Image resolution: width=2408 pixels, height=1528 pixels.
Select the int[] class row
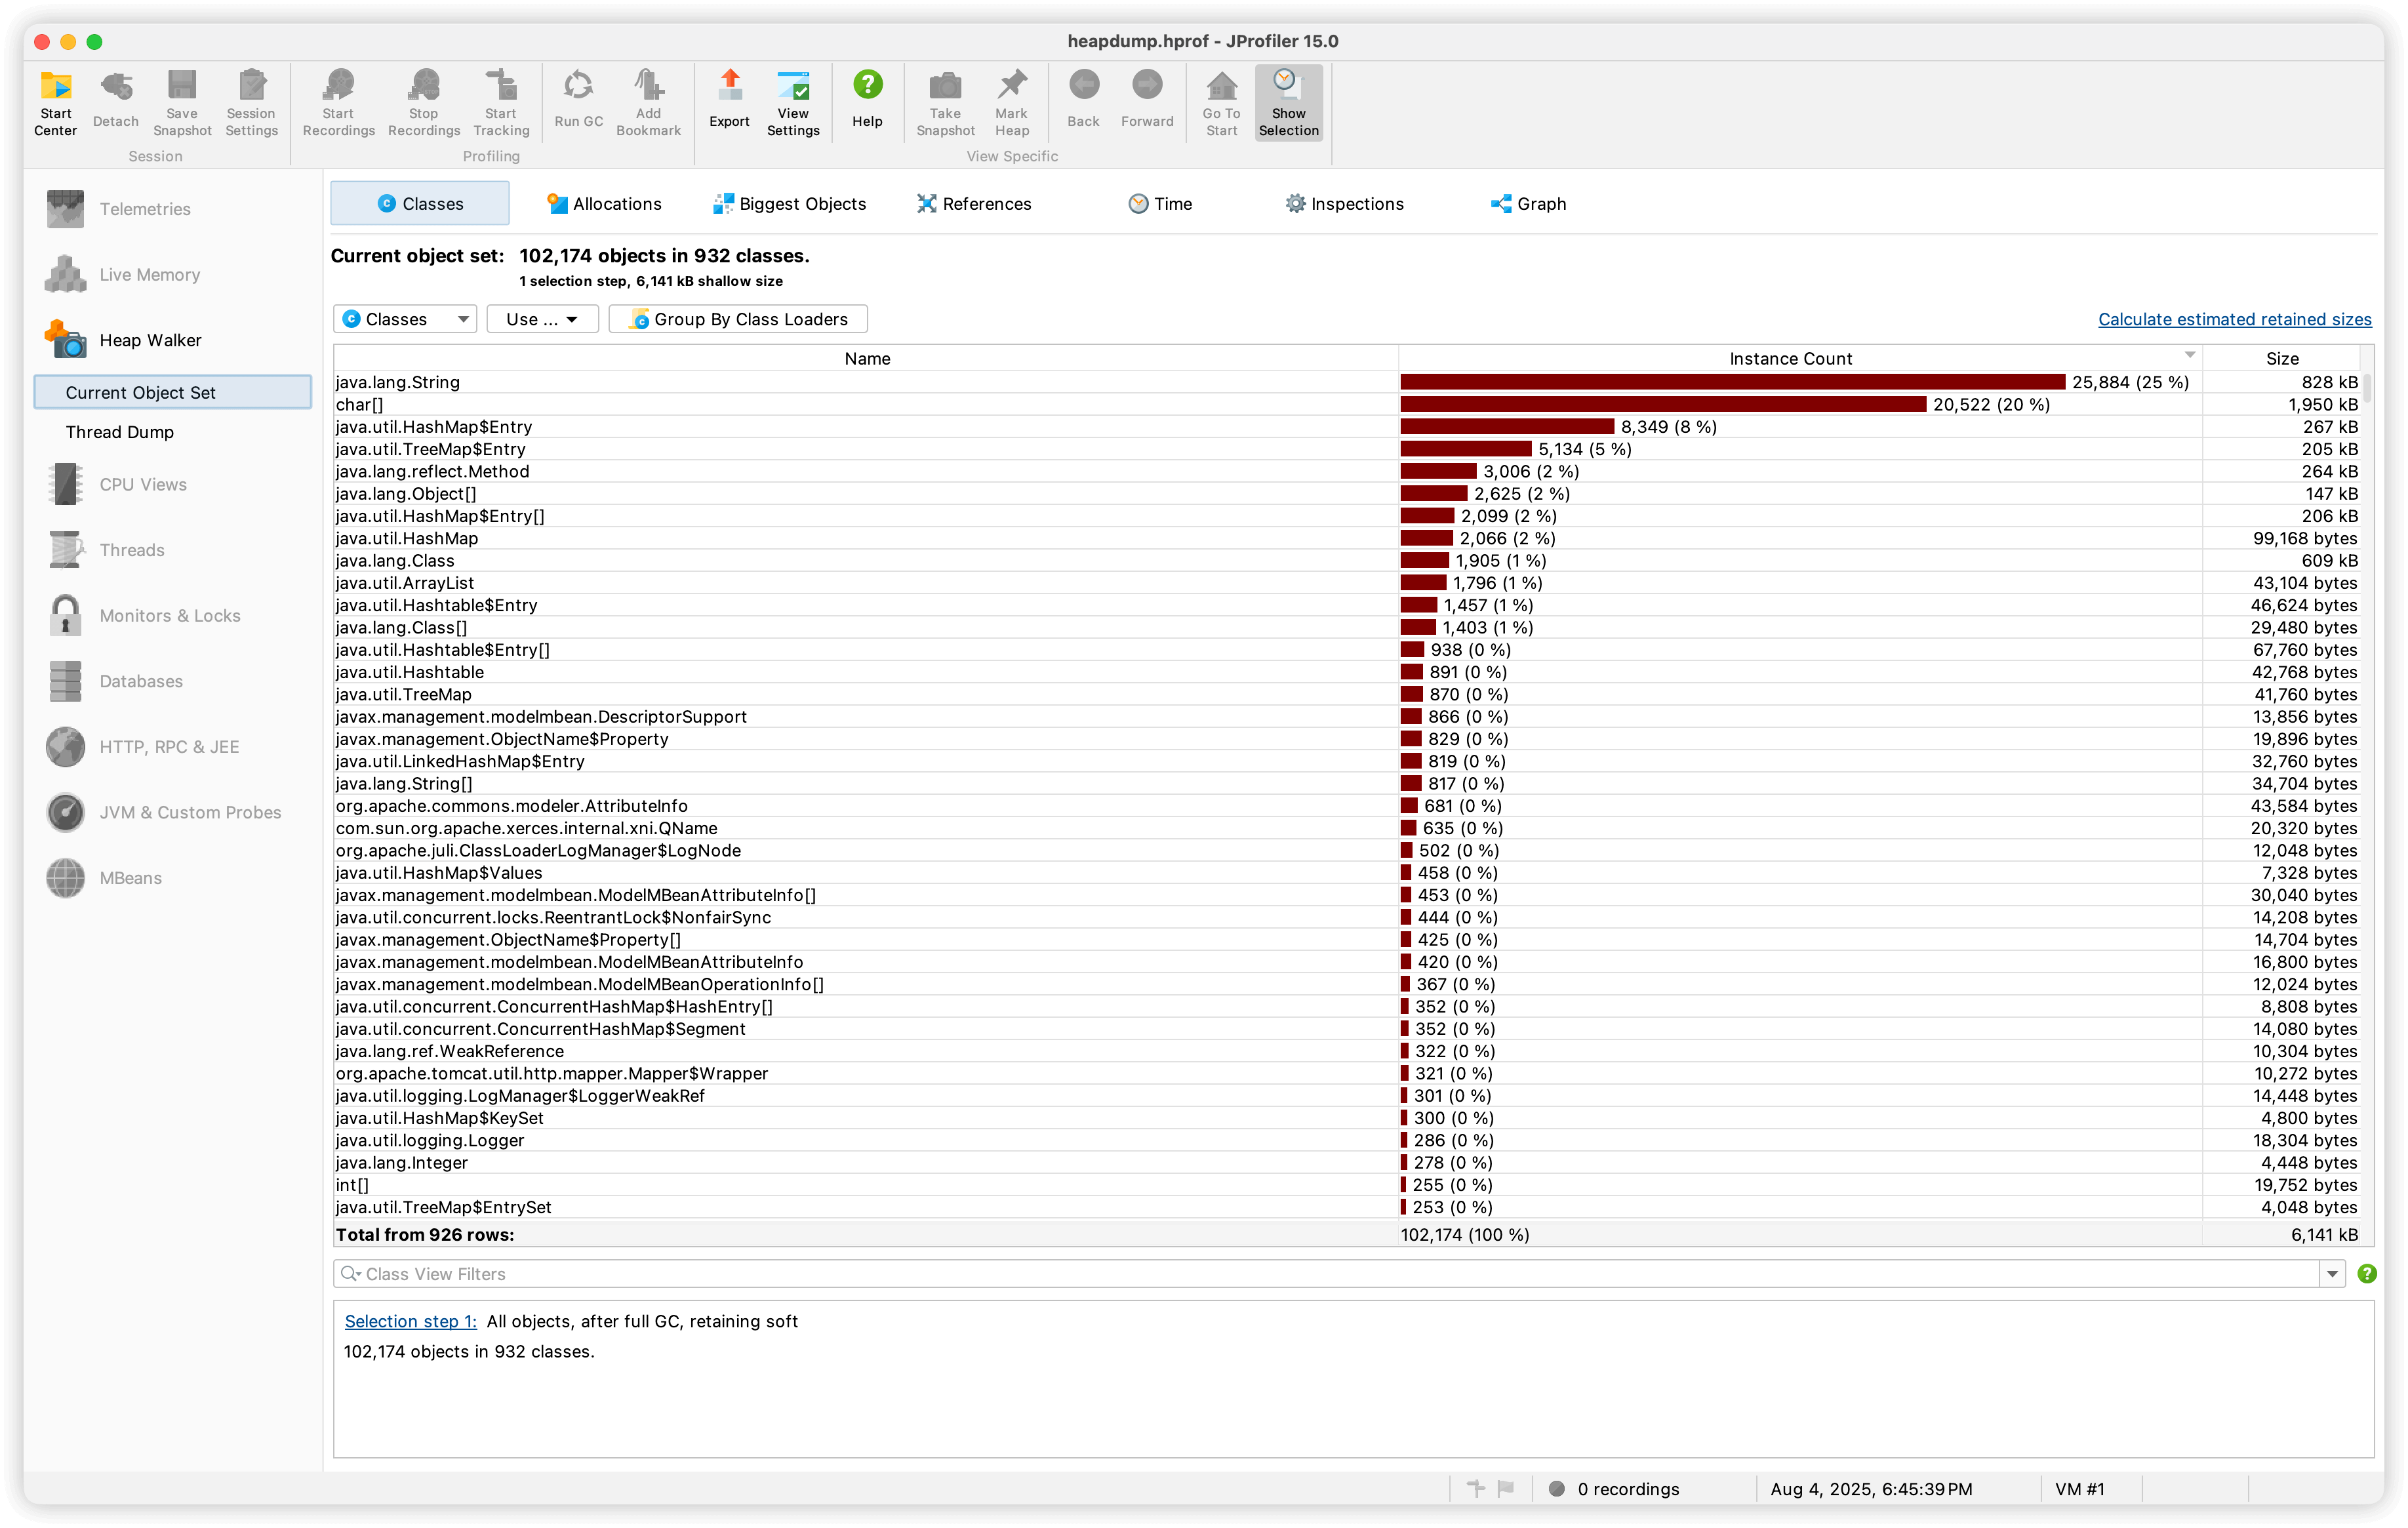tap(1346, 1185)
